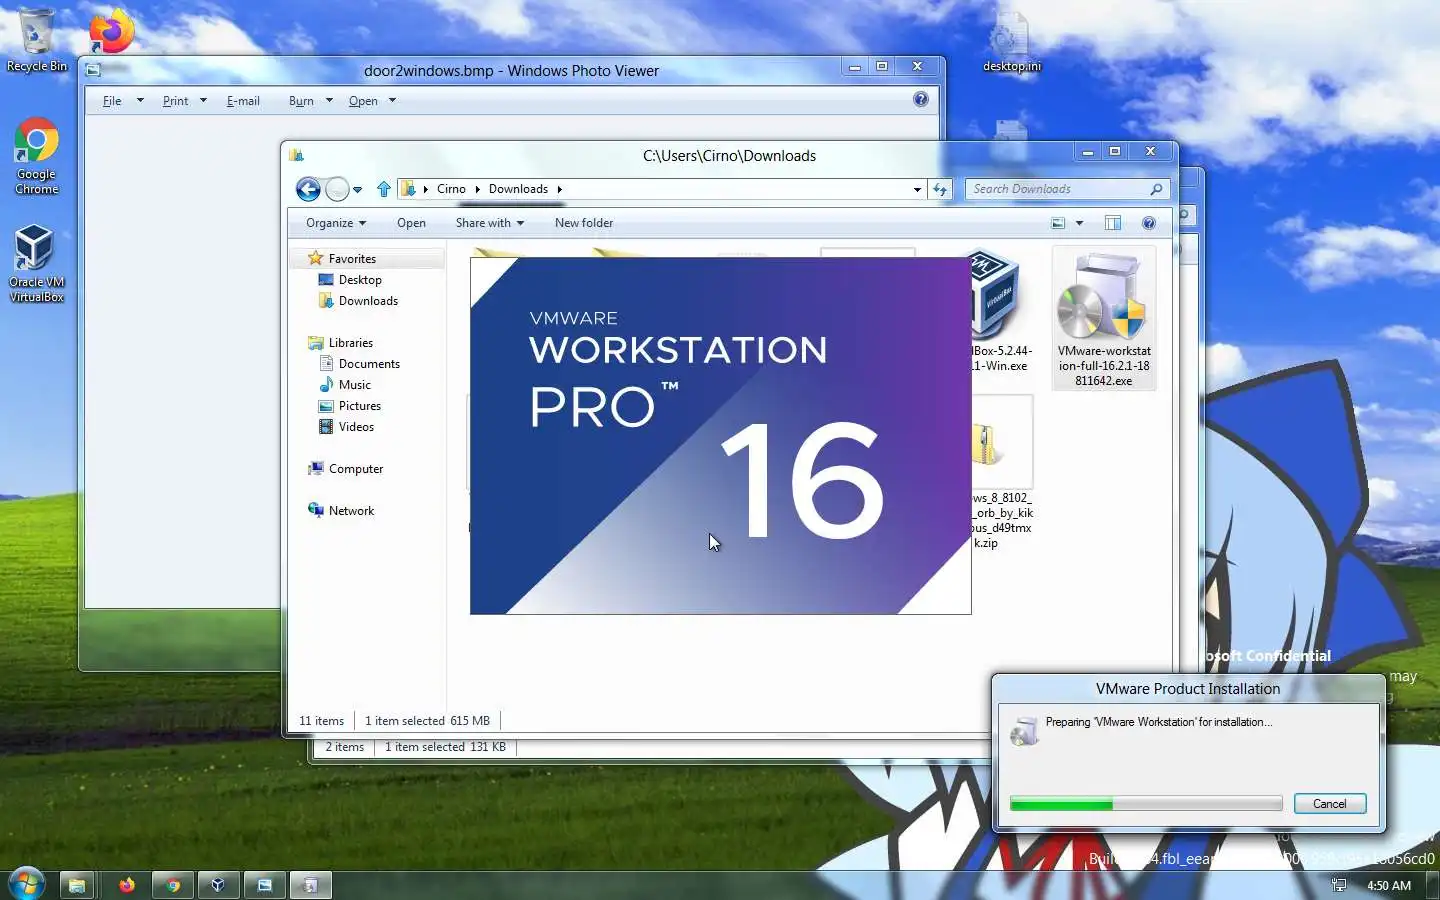Click the search magnifier icon
This screenshot has width=1440, height=900.
[1157, 189]
